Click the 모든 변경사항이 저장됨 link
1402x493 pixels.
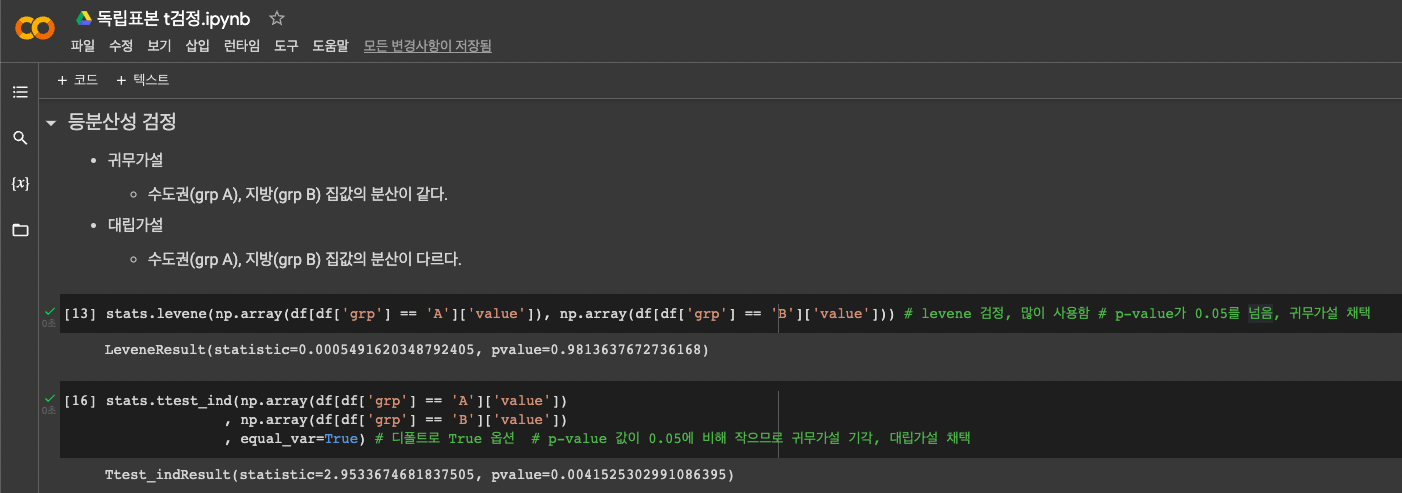[x=427, y=46]
